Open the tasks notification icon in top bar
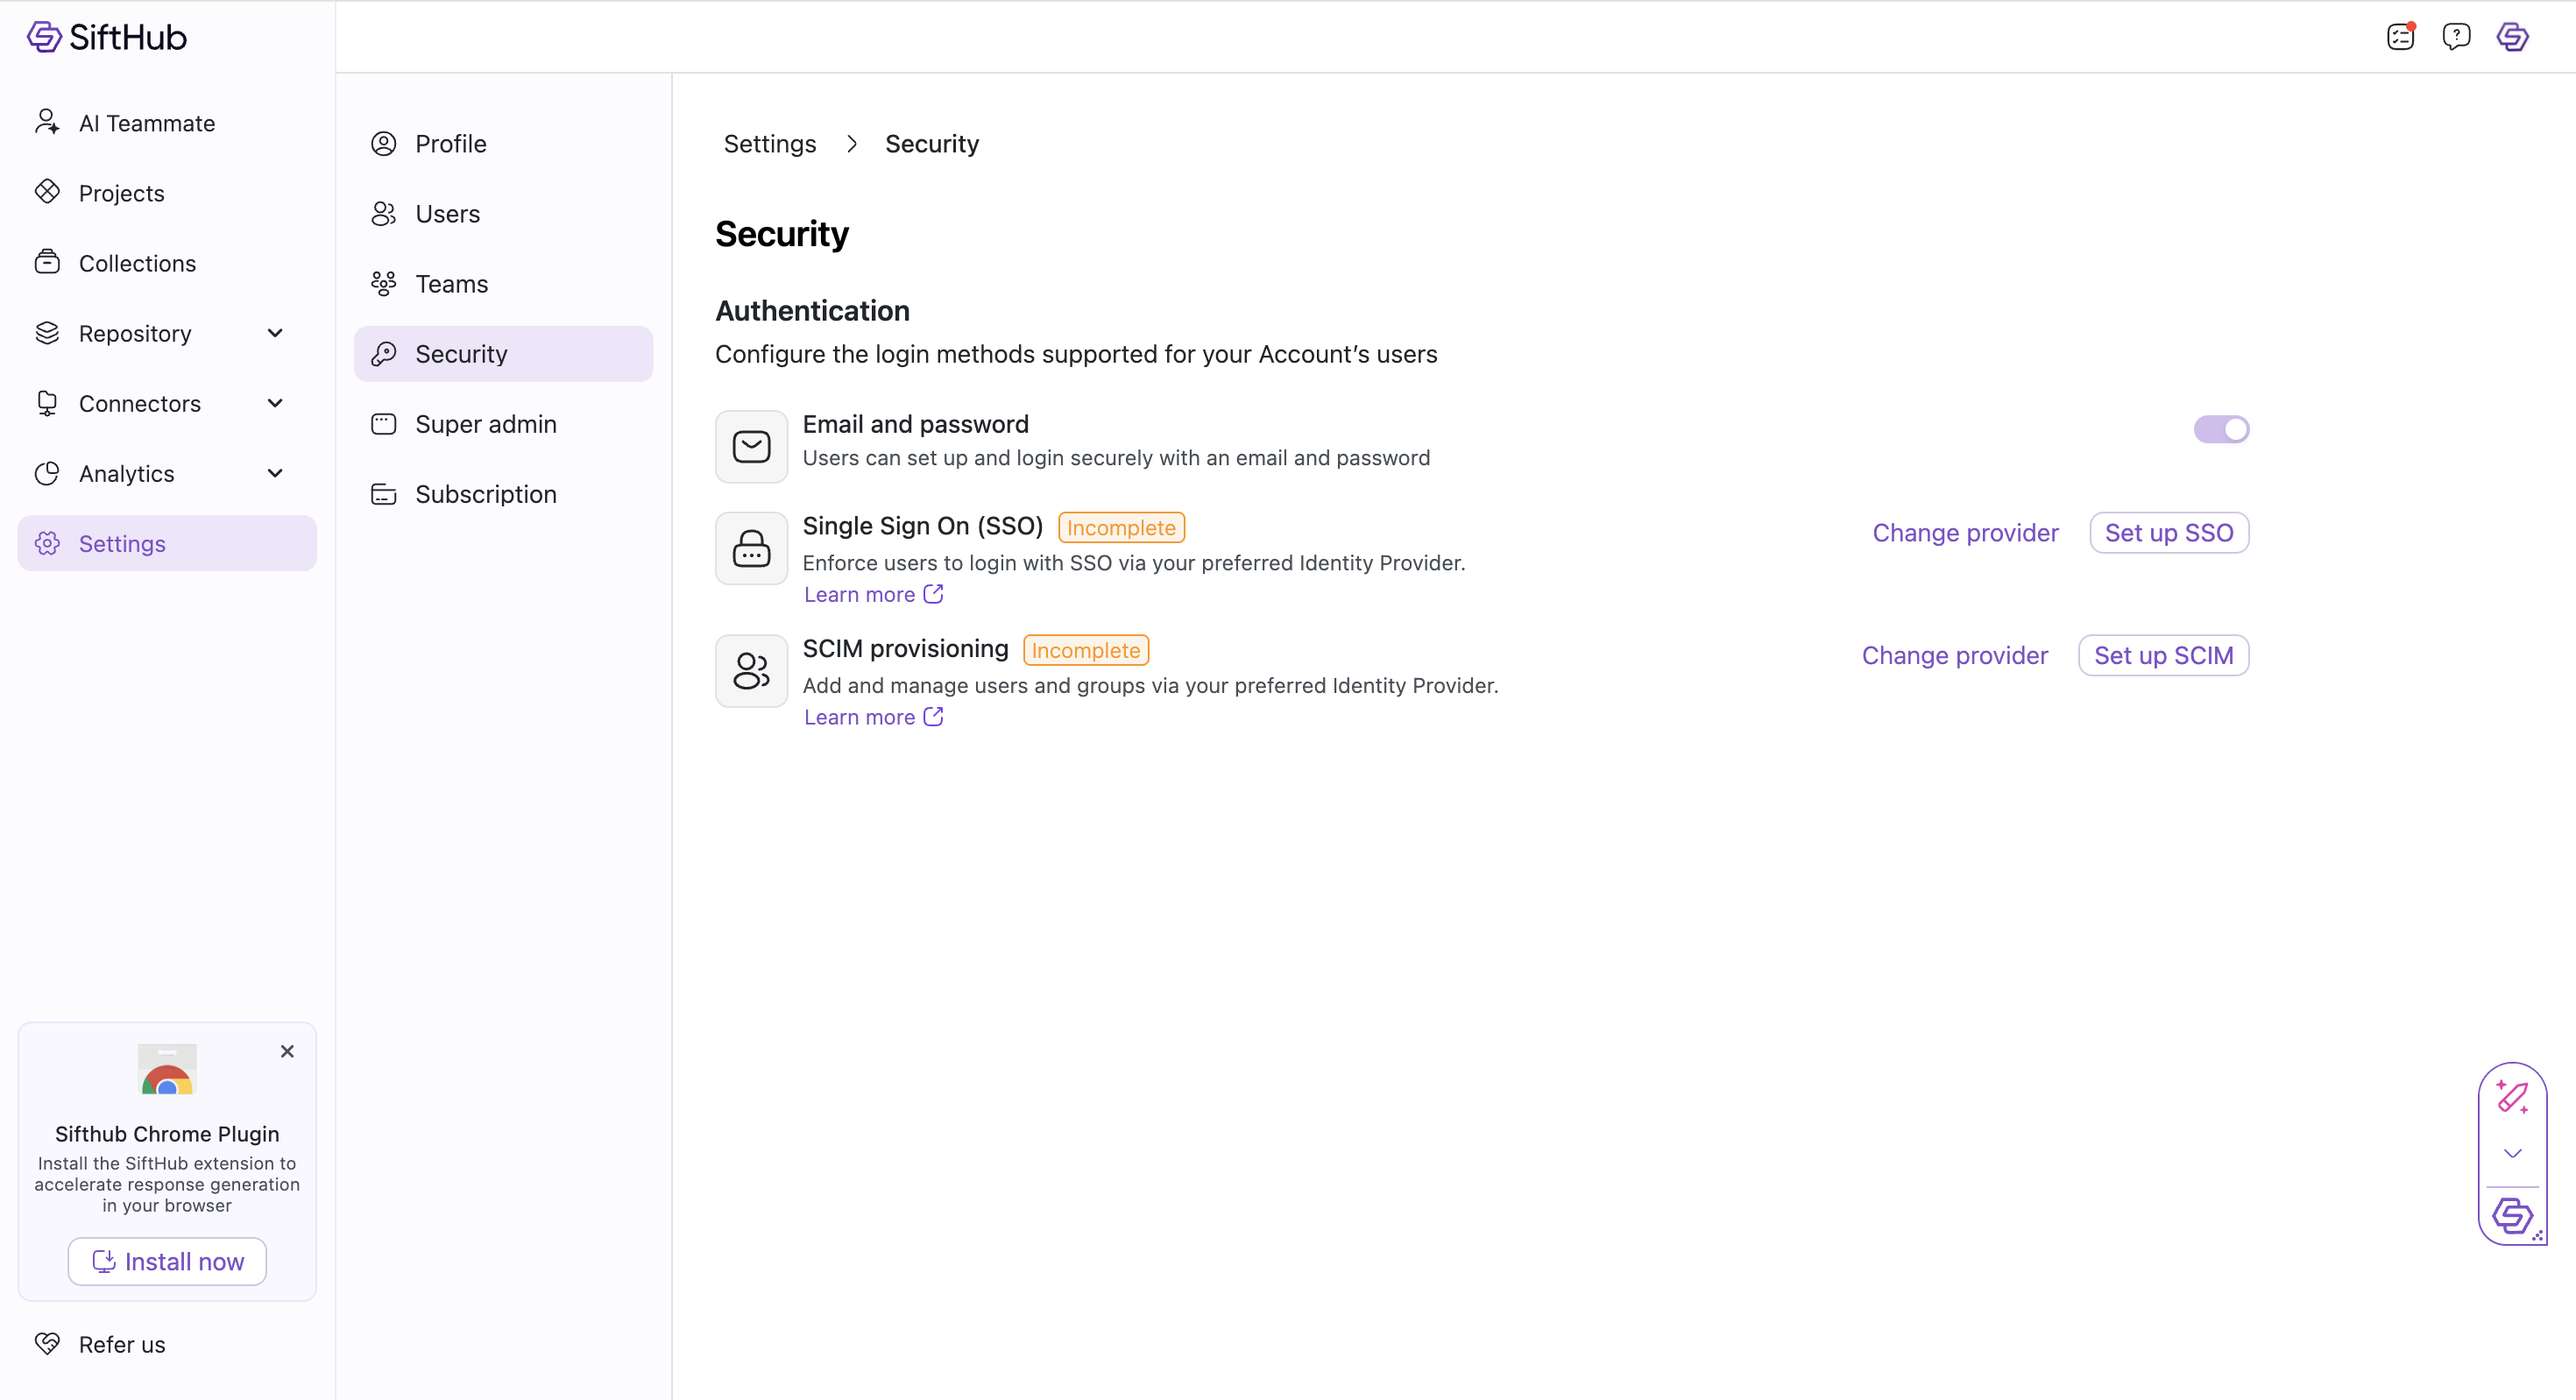The height and width of the screenshot is (1400, 2576). point(2401,36)
